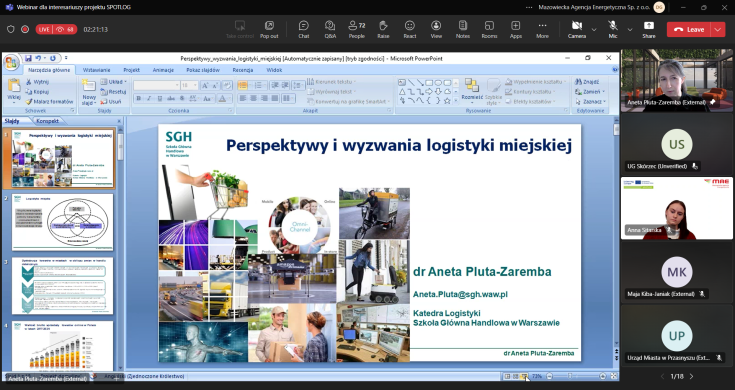Expand the Camera options arrow

point(594,30)
